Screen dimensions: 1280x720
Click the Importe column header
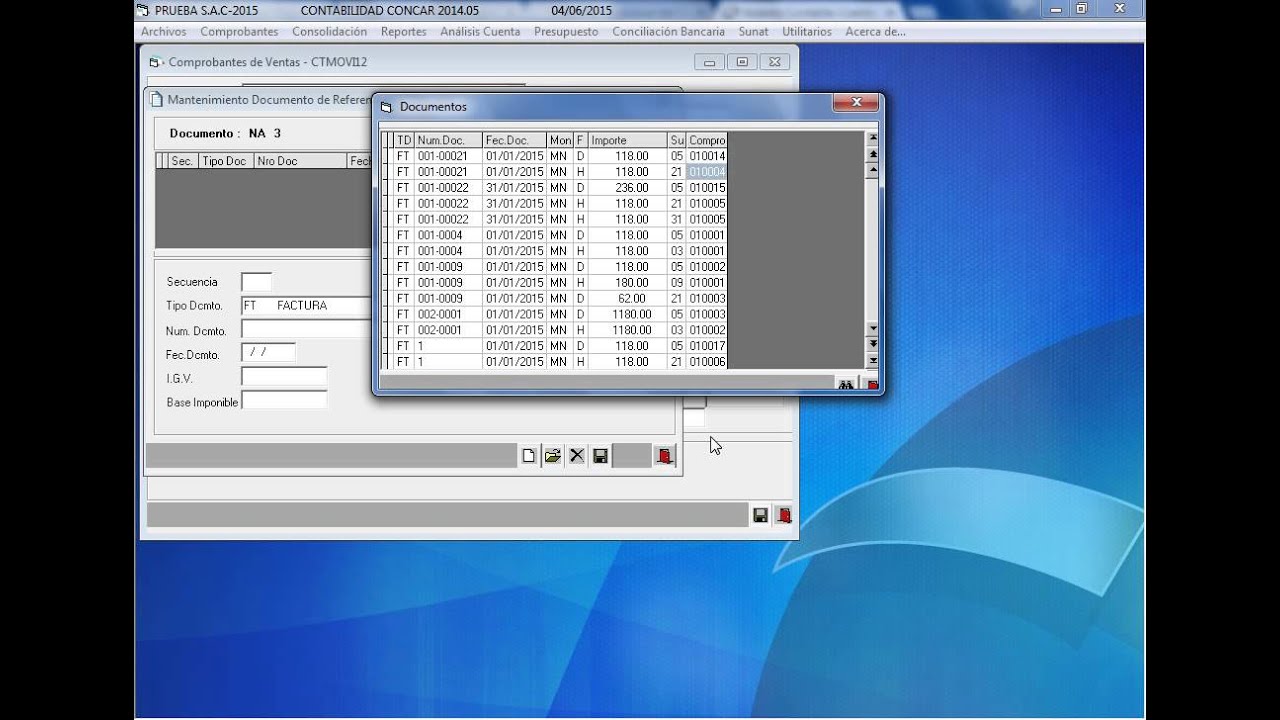tap(627, 140)
